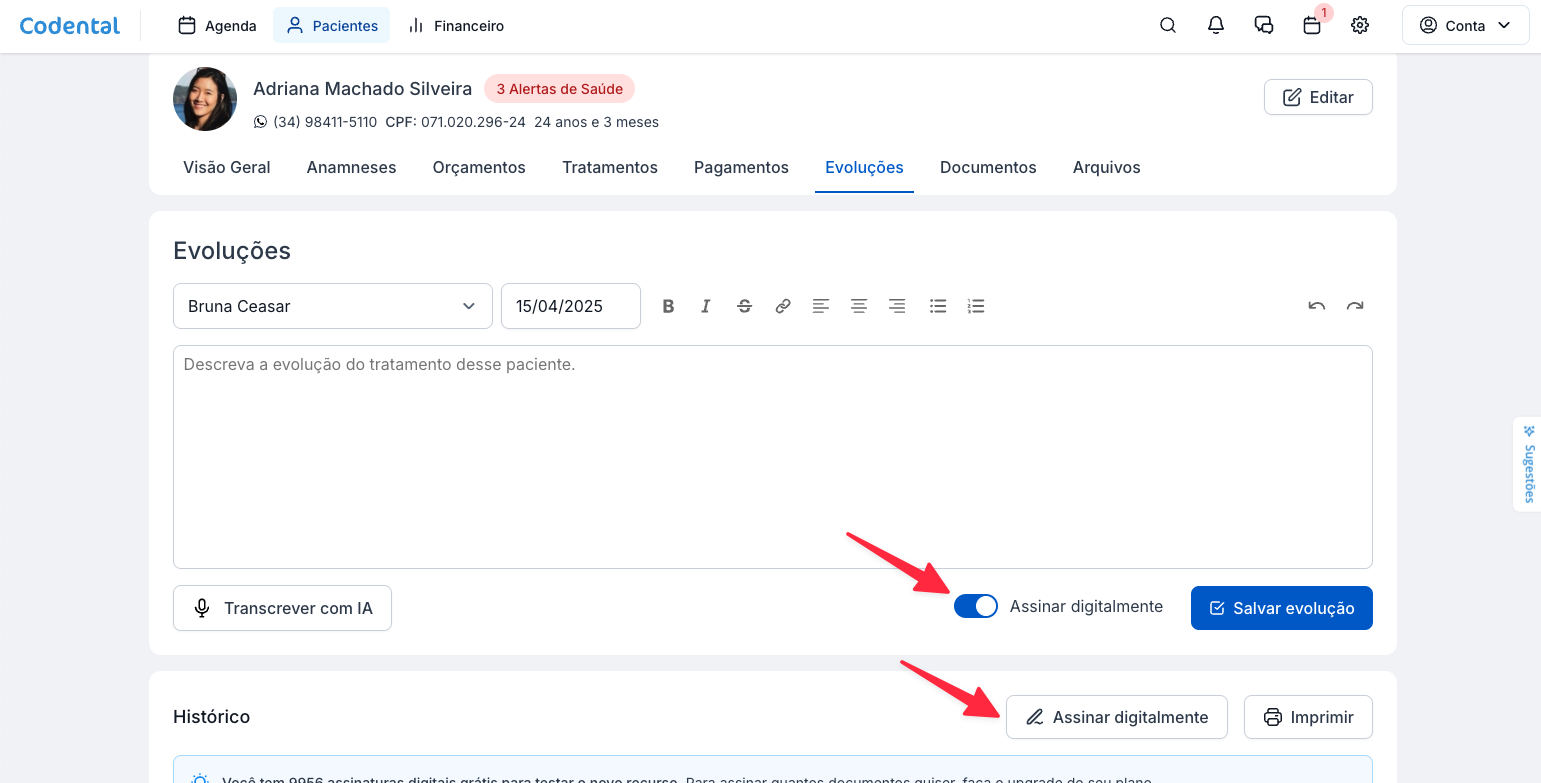Image resolution: width=1541 pixels, height=783 pixels.
Task: Open the search magnifier icon
Action: (x=1168, y=26)
